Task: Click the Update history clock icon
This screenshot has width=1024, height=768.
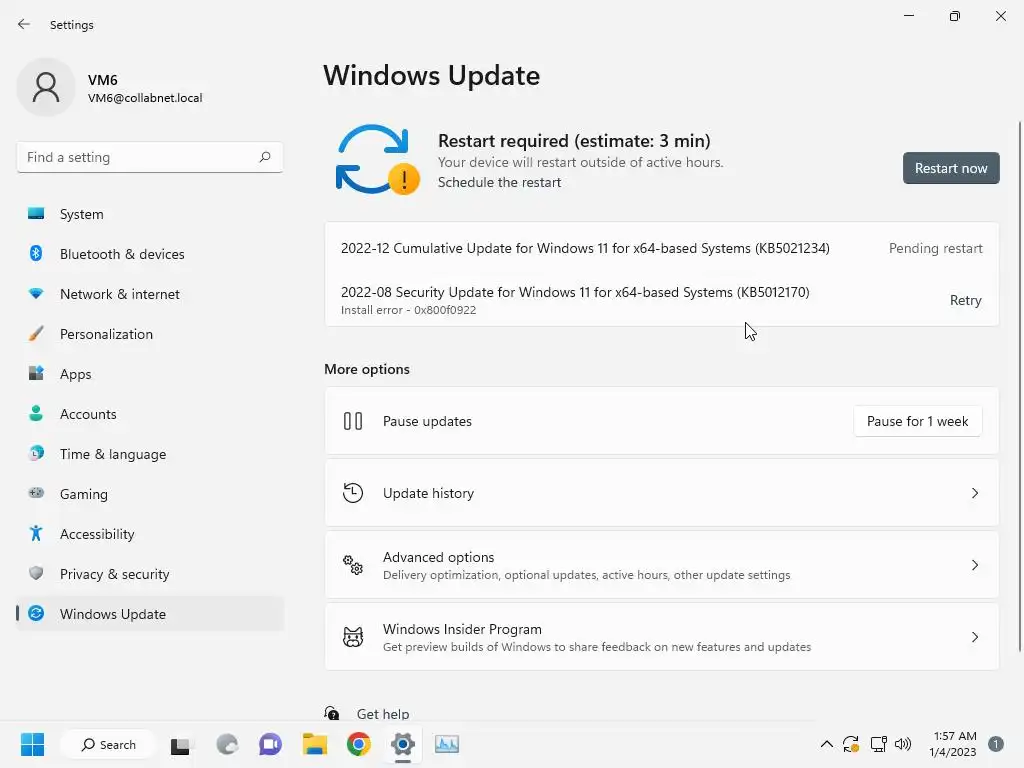Action: [353, 493]
